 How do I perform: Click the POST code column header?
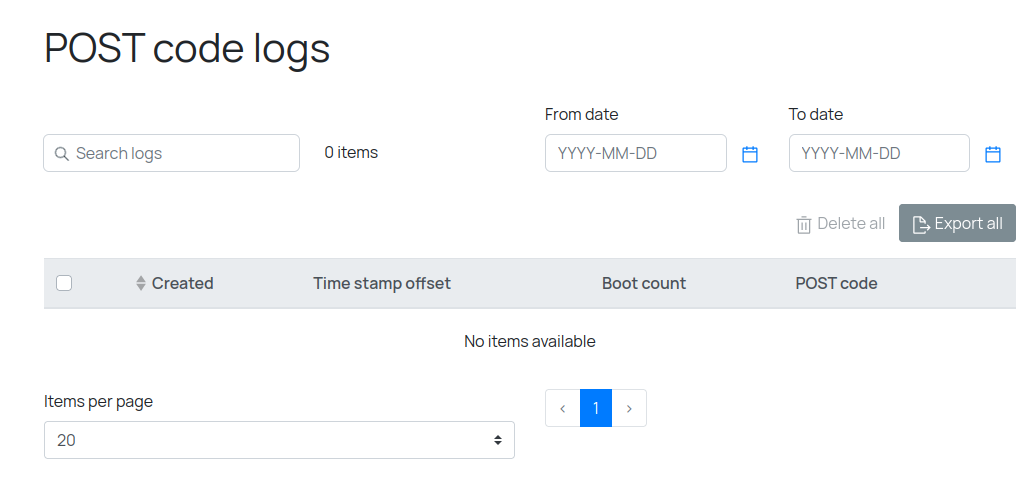[836, 284]
